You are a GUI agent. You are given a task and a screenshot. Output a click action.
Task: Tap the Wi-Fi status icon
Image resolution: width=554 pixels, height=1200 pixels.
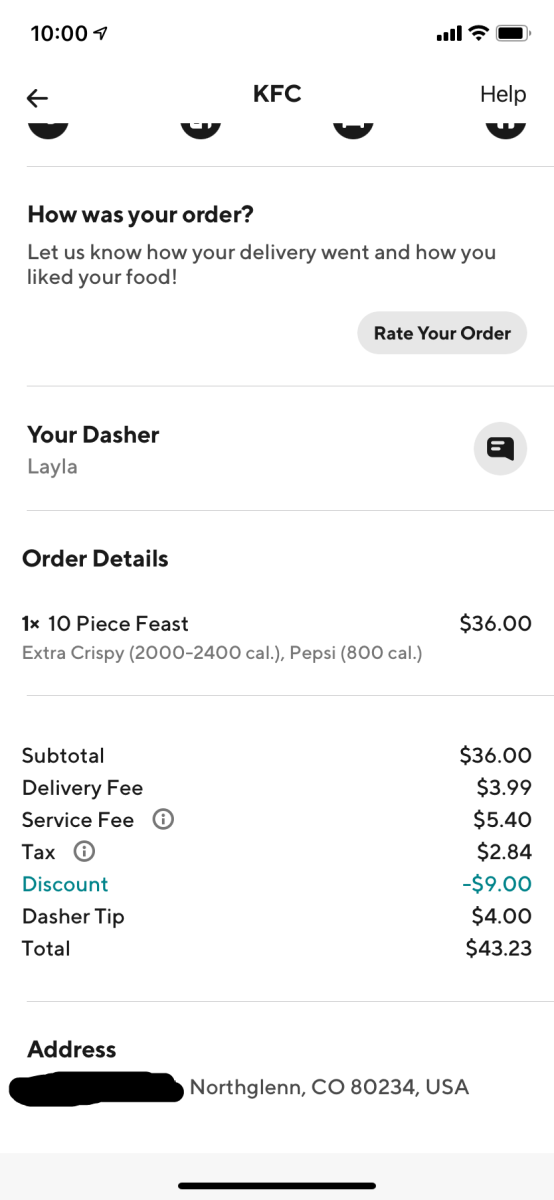click(x=478, y=33)
